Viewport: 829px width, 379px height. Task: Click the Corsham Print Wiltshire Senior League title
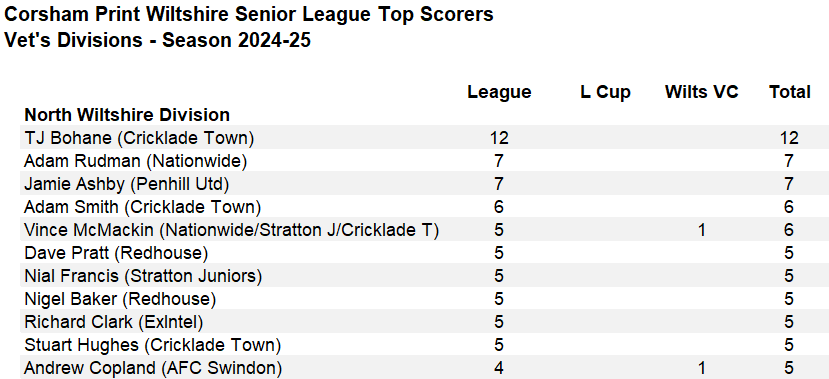[248, 14]
